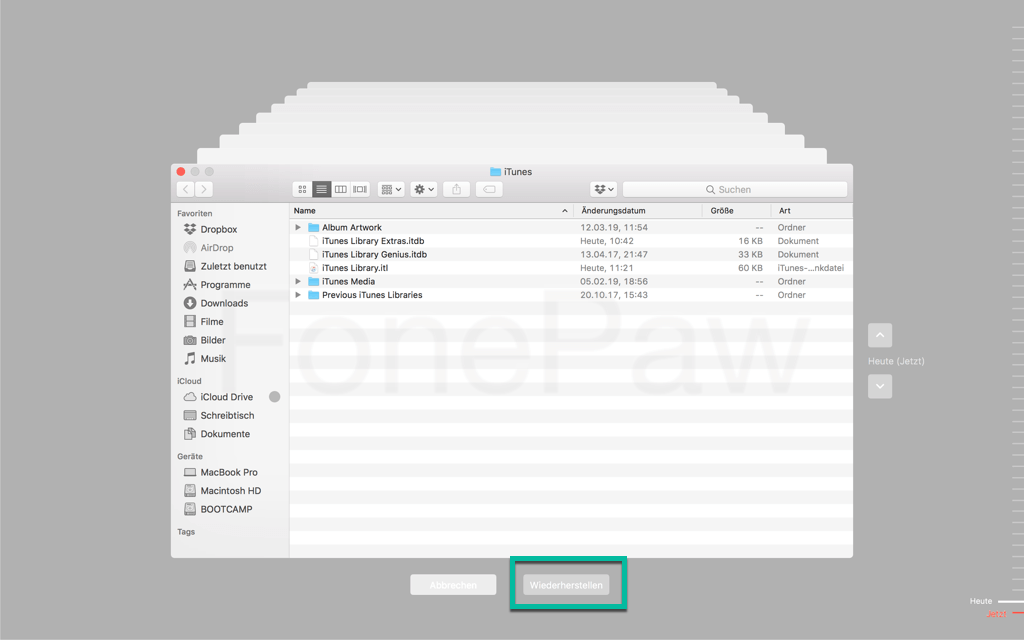Go forward with the Finder forward arrow
This screenshot has width=1024, height=640.
204,189
